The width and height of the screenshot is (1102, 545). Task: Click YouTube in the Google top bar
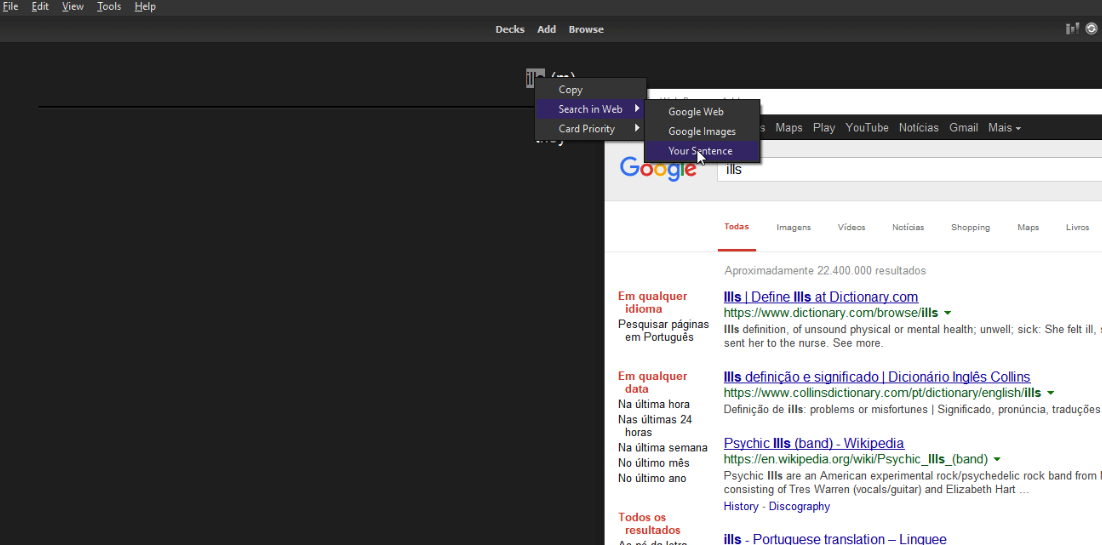[x=867, y=127]
